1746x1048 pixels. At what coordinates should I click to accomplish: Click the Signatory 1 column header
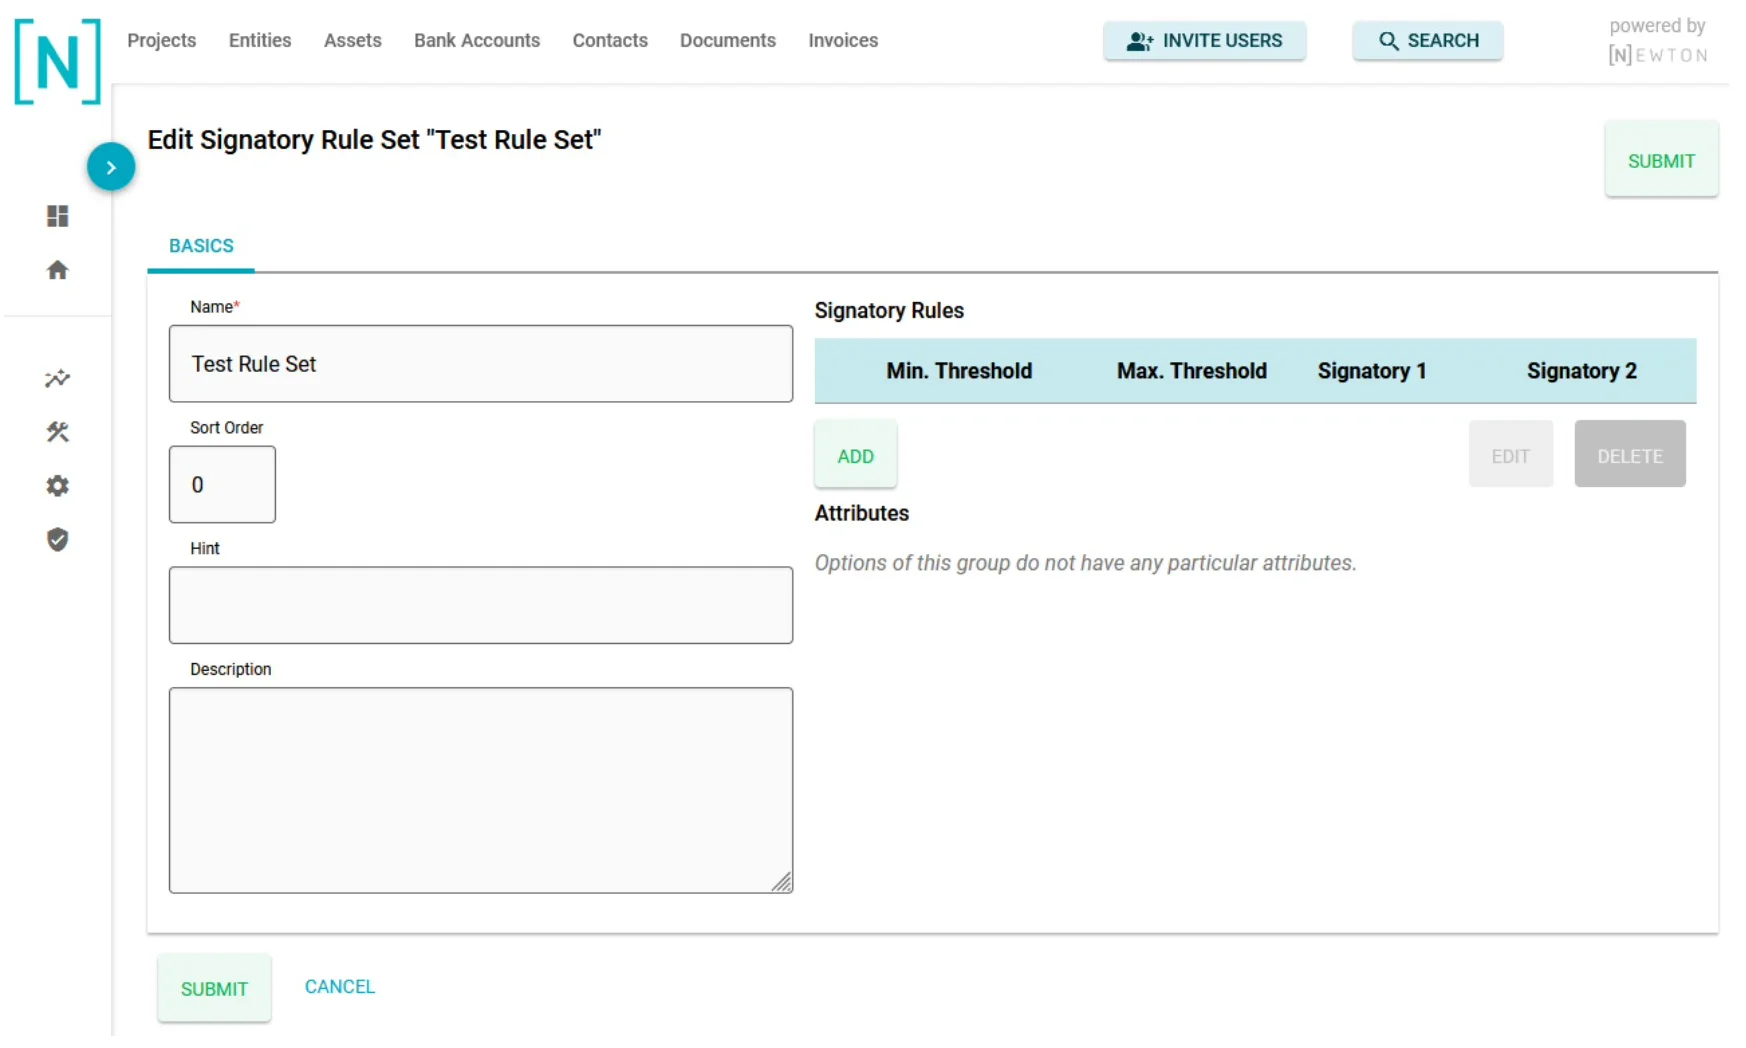coord(1371,371)
